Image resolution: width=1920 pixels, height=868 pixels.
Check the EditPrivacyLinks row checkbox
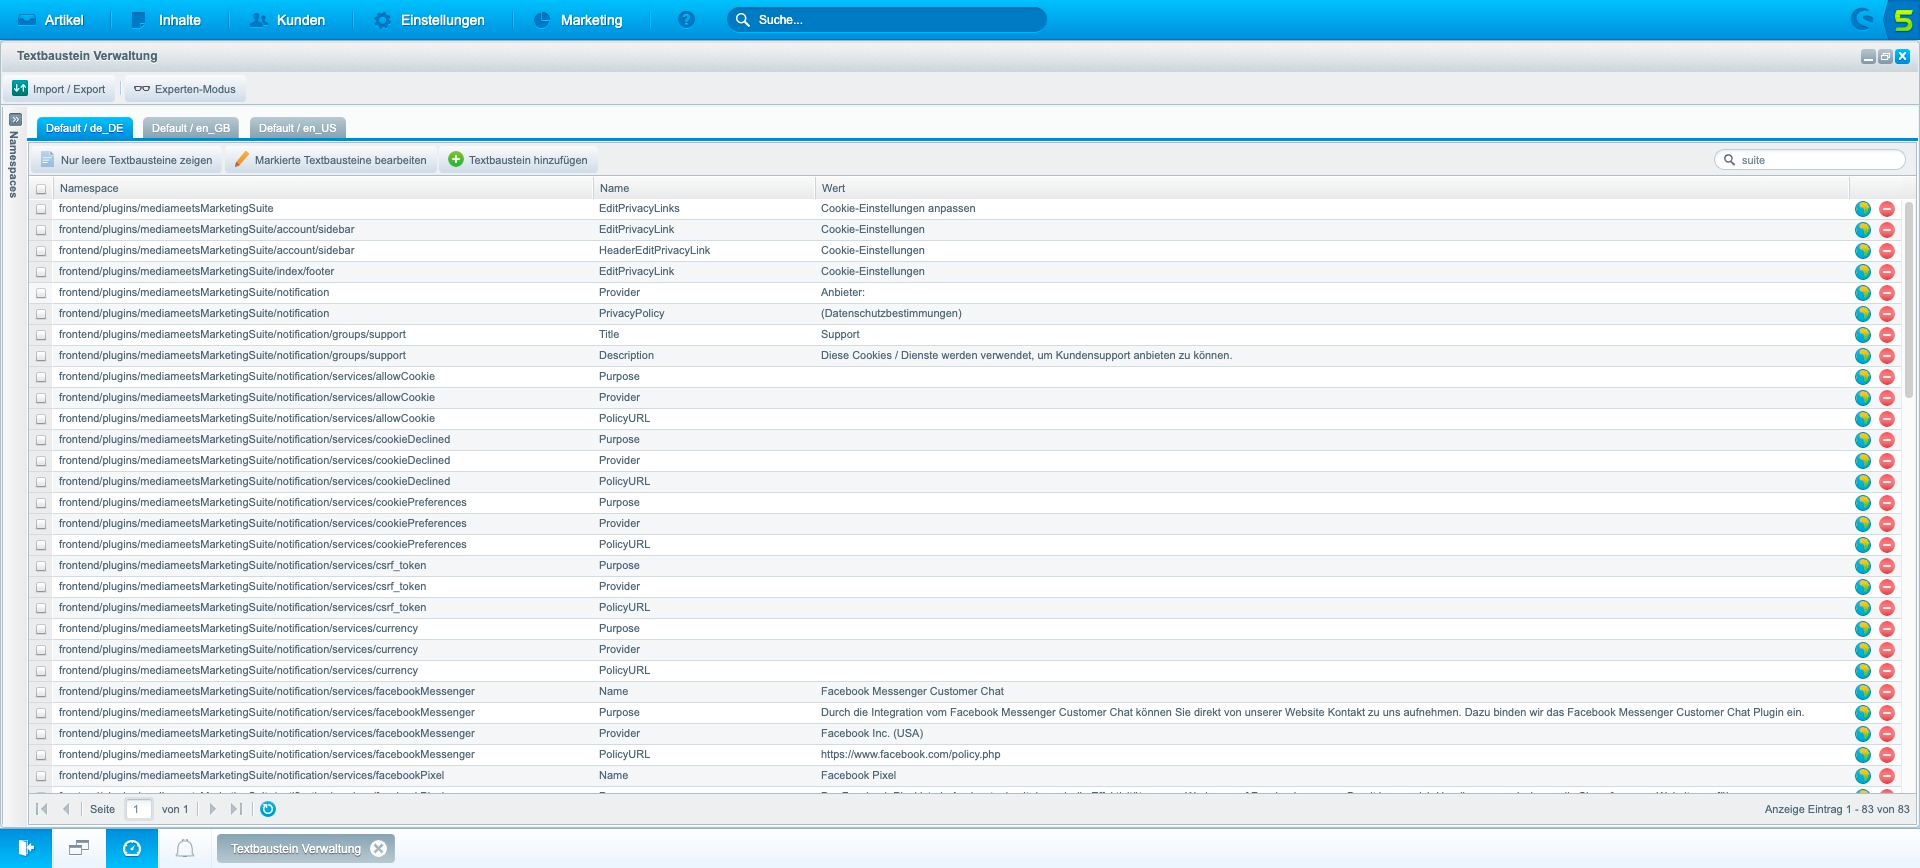coord(41,209)
